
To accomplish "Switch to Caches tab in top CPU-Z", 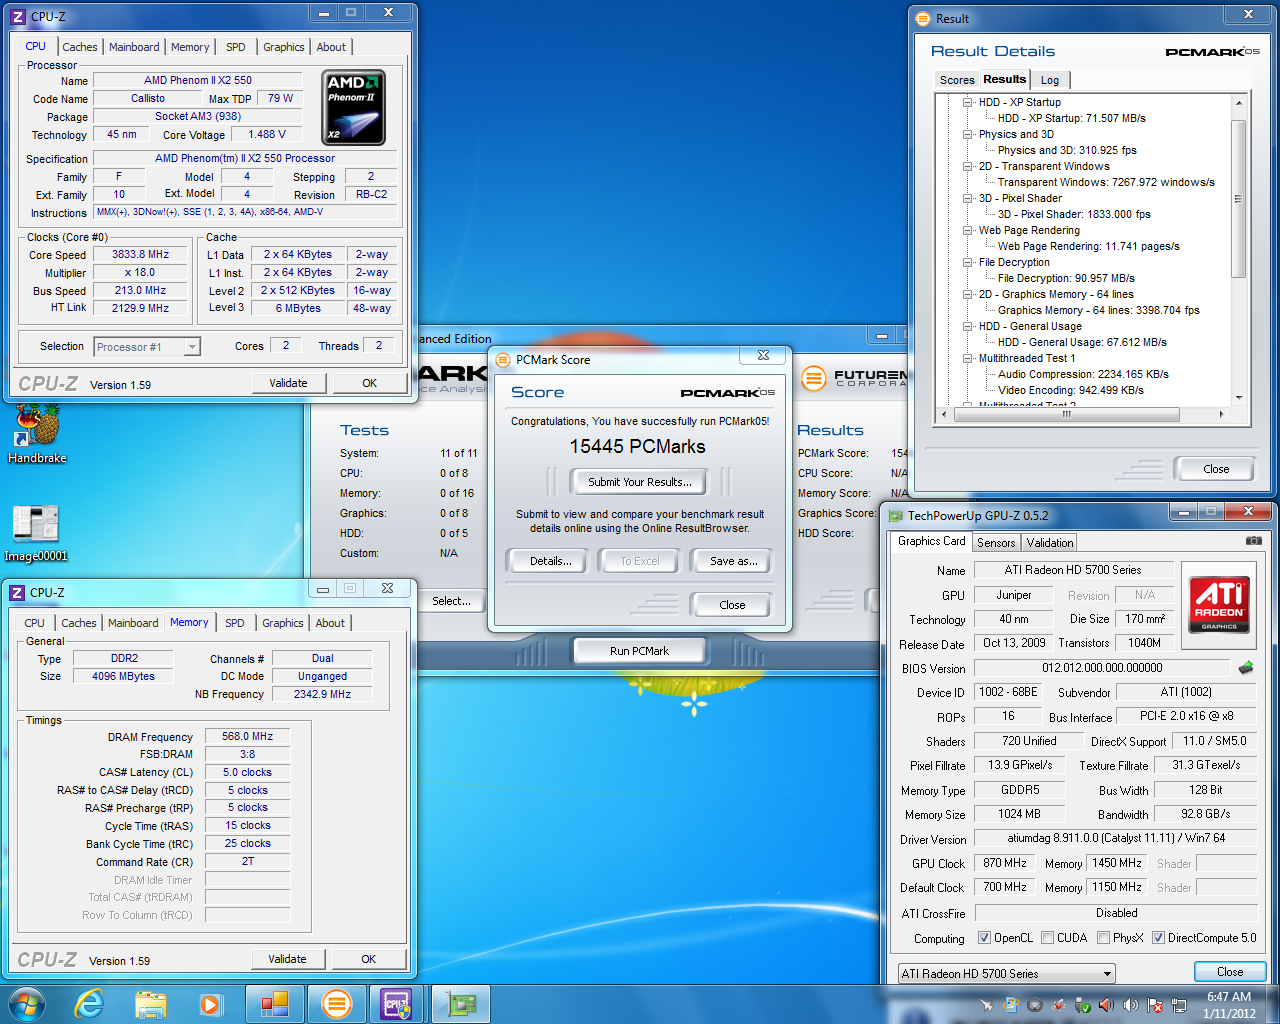I will pos(80,47).
